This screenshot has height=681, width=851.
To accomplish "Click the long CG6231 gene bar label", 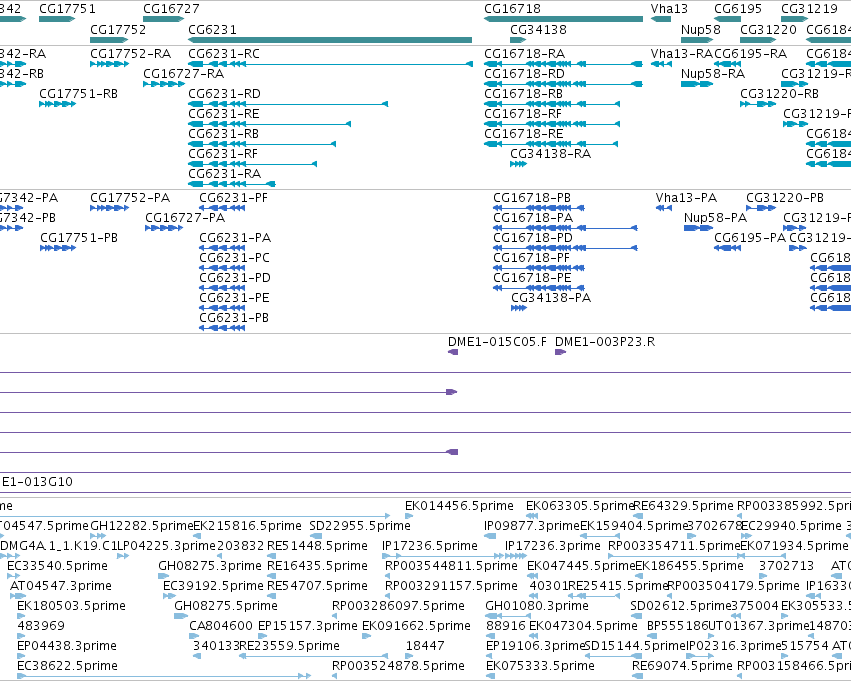I will point(212,29).
